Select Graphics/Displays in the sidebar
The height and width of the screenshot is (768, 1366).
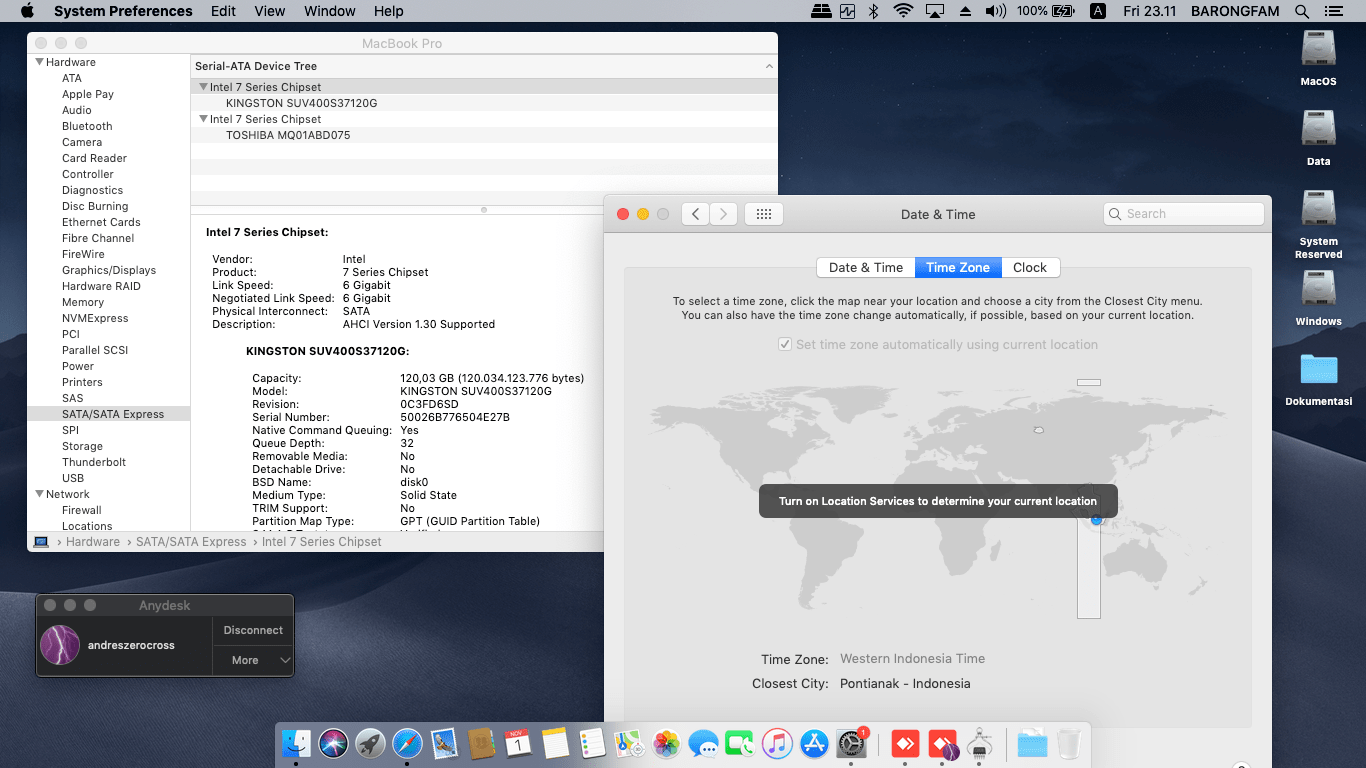tap(109, 270)
